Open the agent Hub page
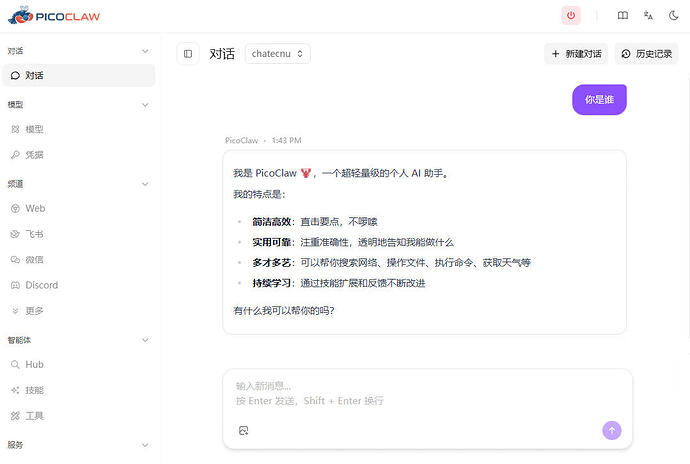This screenshot has height=464, width=690. pyautogui.click(x=79, y=365)
